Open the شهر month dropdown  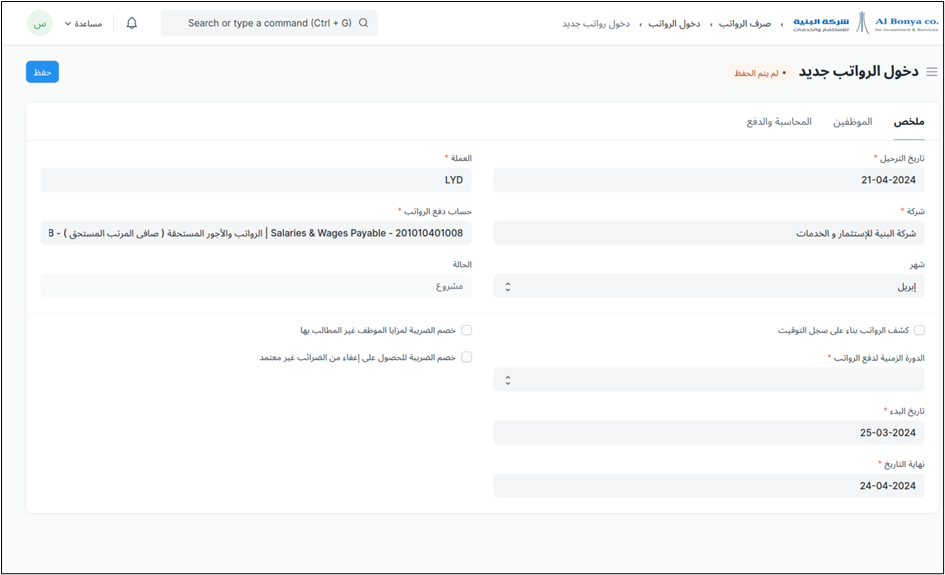pos(709,286)
